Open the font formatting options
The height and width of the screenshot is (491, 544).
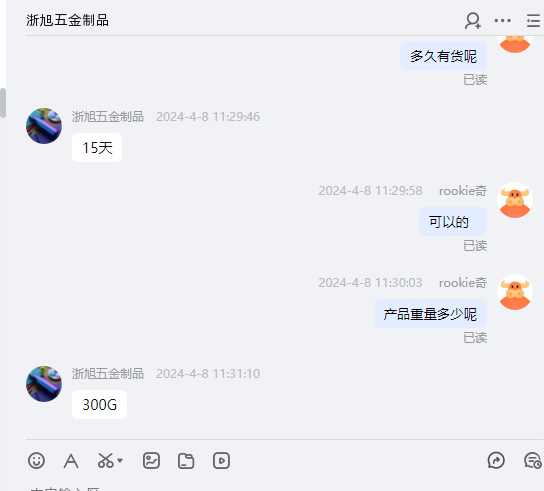pyautogui.click(x=71, y=461)
